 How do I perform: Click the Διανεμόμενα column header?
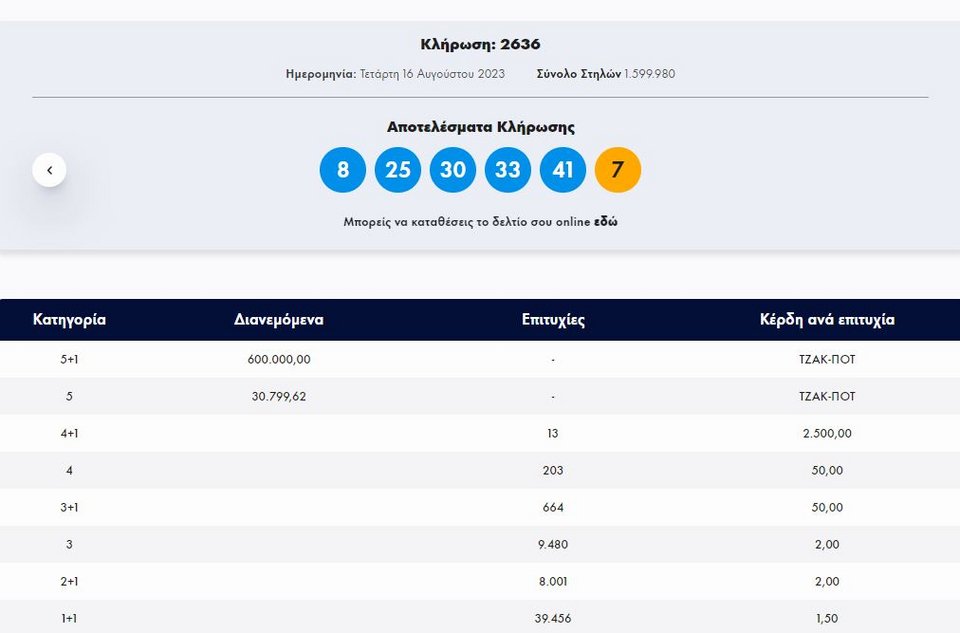279,320
